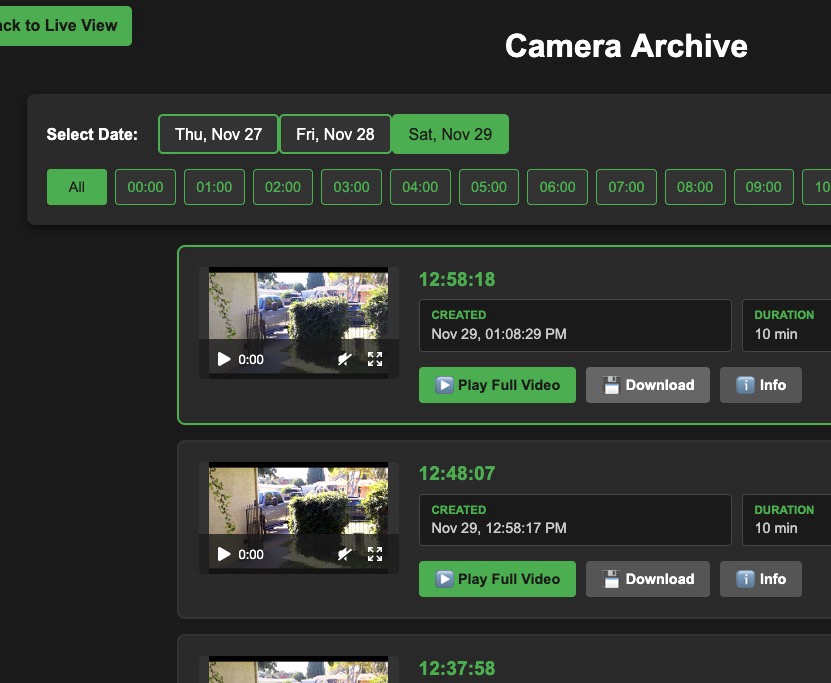Click the 12:58:18 timestamp heading
This screenshot has width=831, height=683.
point(457,279)
